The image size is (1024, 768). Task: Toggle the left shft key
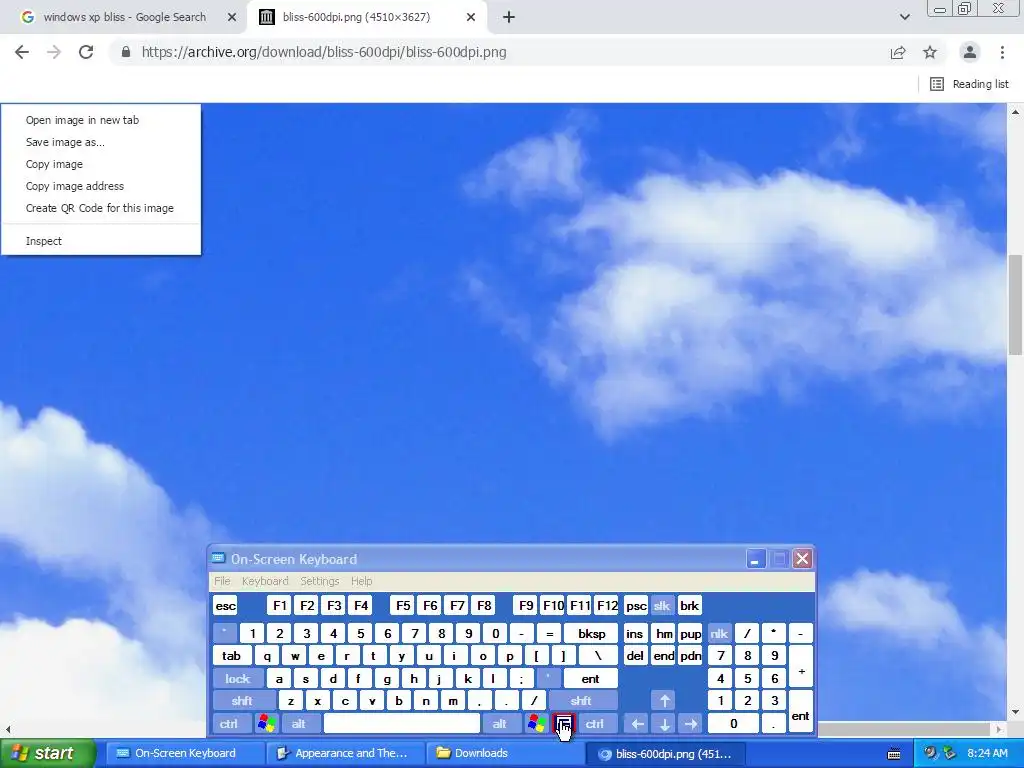point(242,701)
